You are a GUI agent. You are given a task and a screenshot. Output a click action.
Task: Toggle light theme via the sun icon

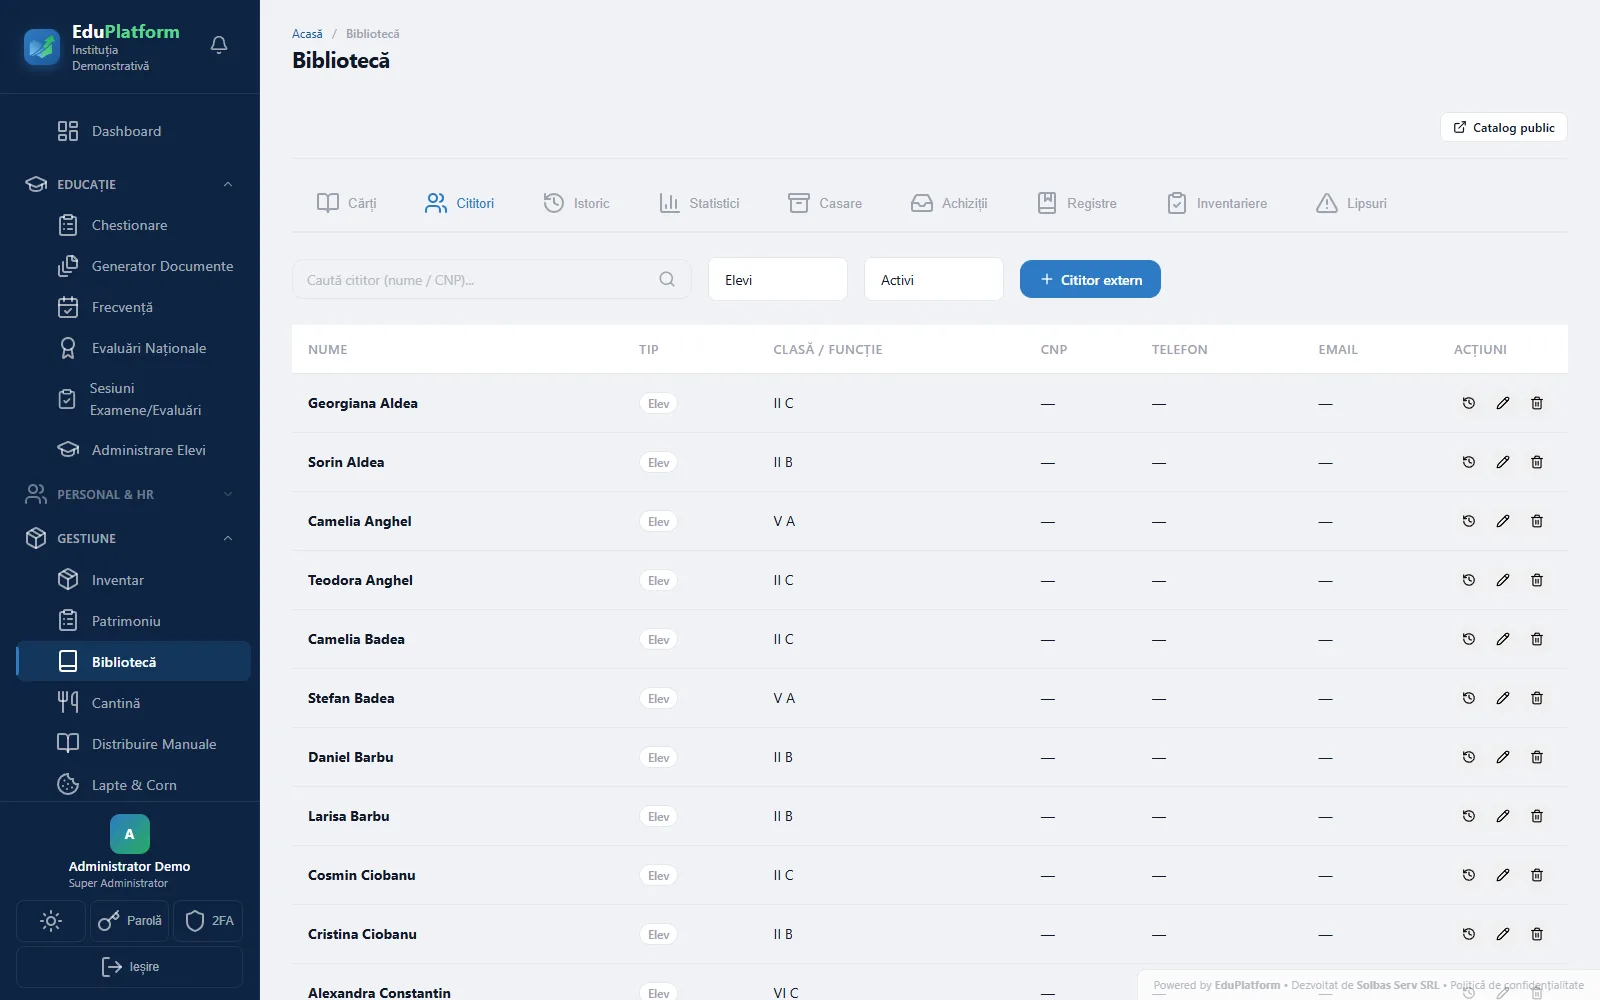51,921
